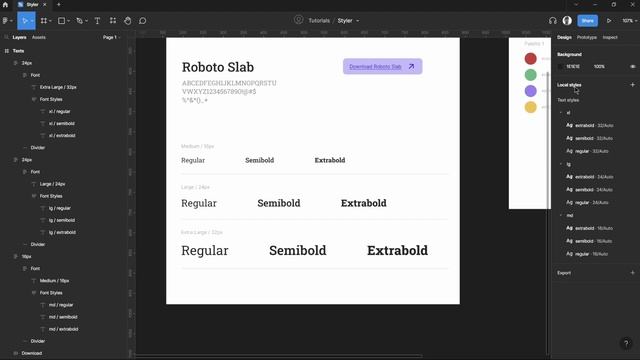The width and height of the screenshot is (640, 360).
Task: Open the Prototype tab
Action: 587,37
